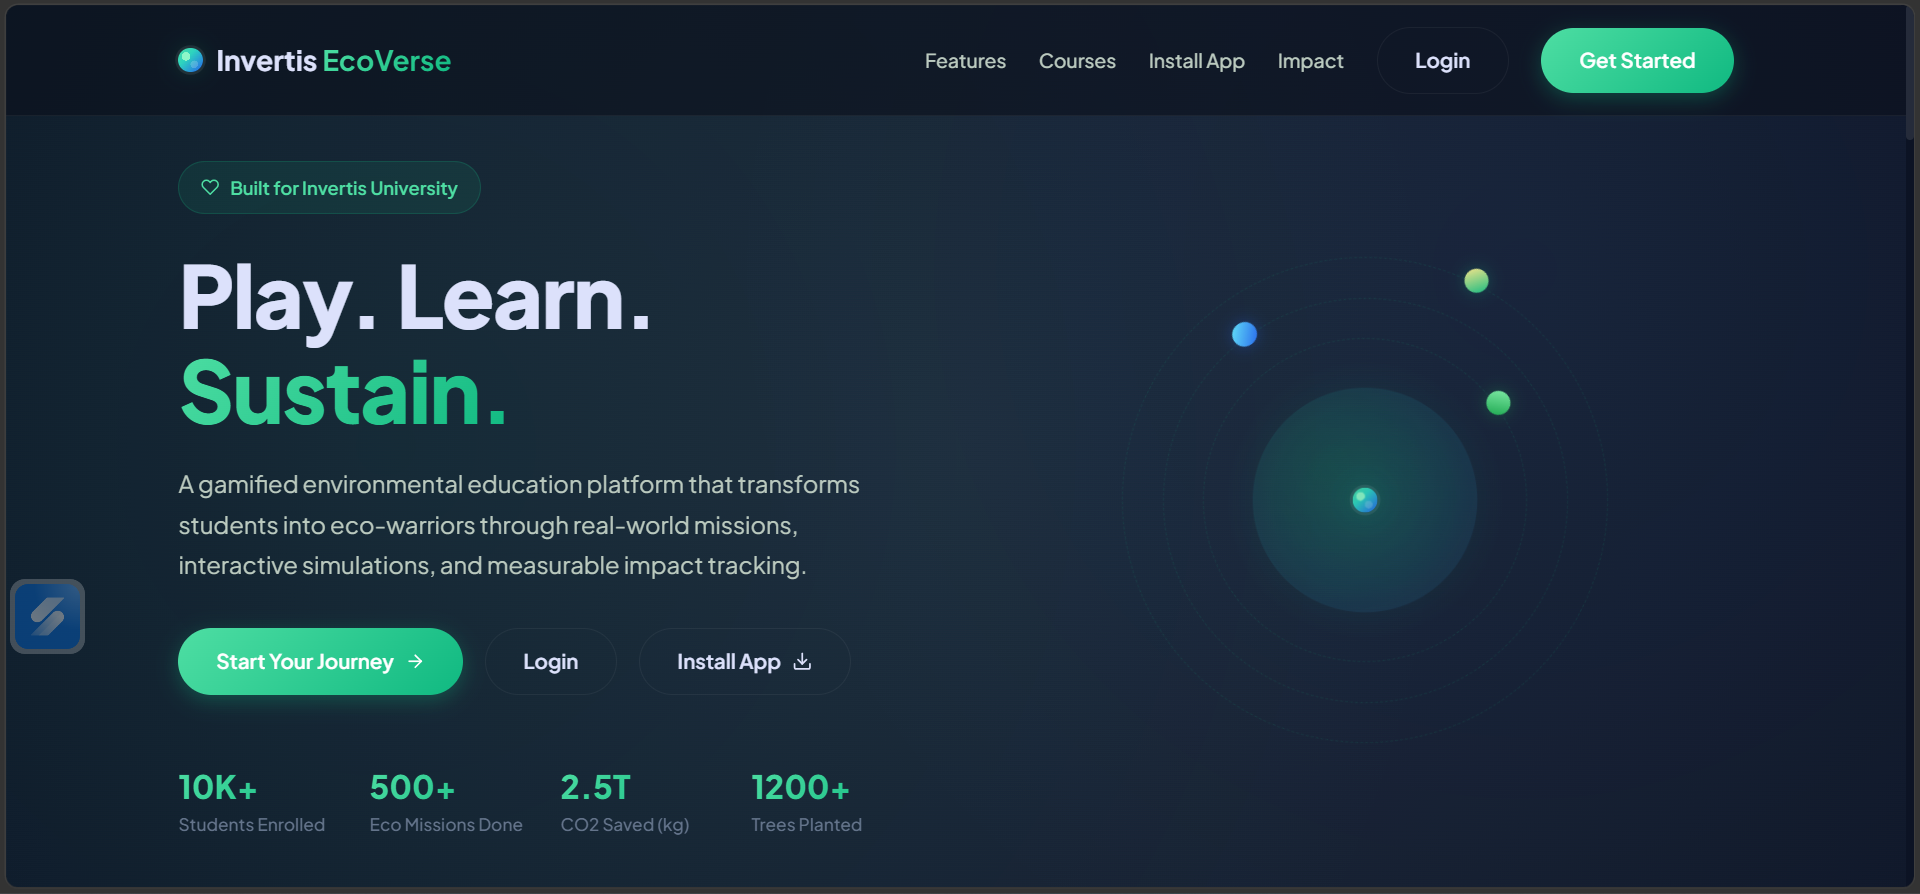Image resolution: width=1920 pixels, height=894 pixels.
Task: Click the Start Your Journey button
Action: (x=320, y=661)
